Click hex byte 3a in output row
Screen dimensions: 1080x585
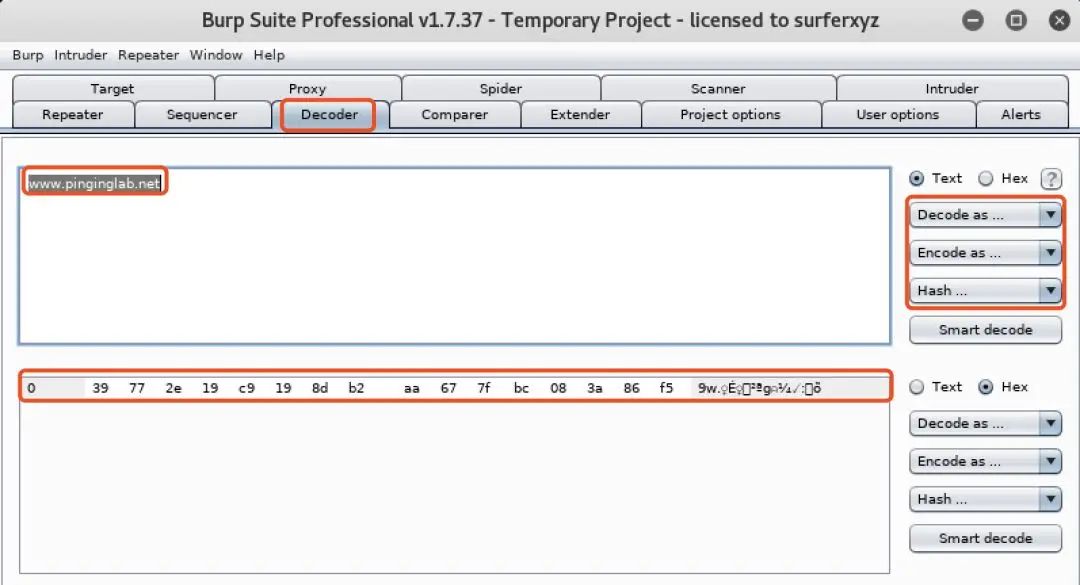[595, 388]
